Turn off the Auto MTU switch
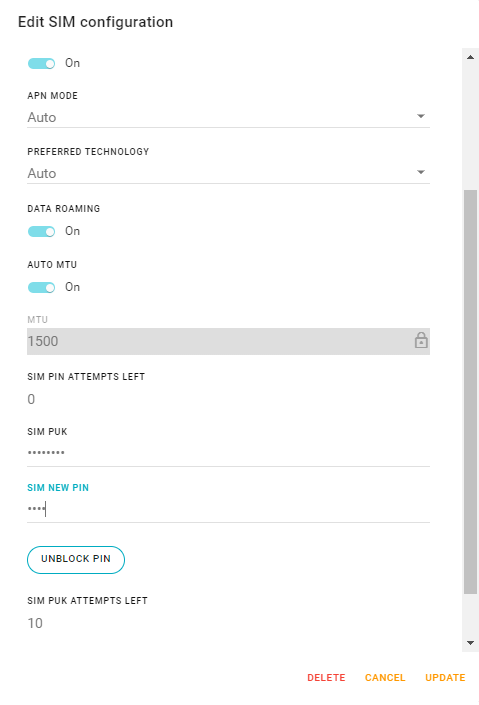 coord(41,287)
